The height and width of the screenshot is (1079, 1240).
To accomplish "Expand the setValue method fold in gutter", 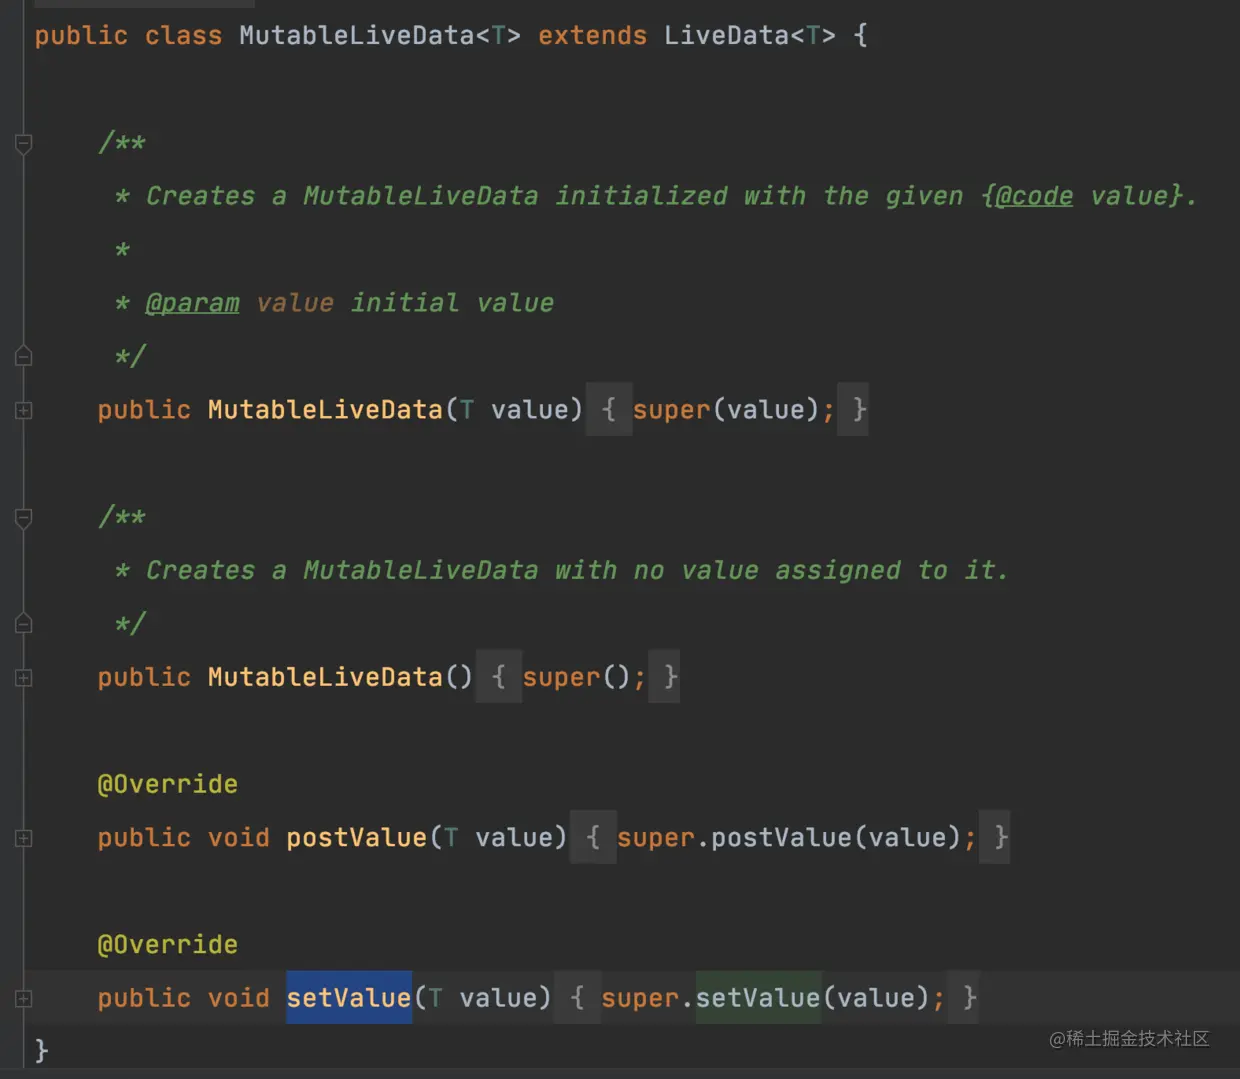I will [x=24, y=998].
